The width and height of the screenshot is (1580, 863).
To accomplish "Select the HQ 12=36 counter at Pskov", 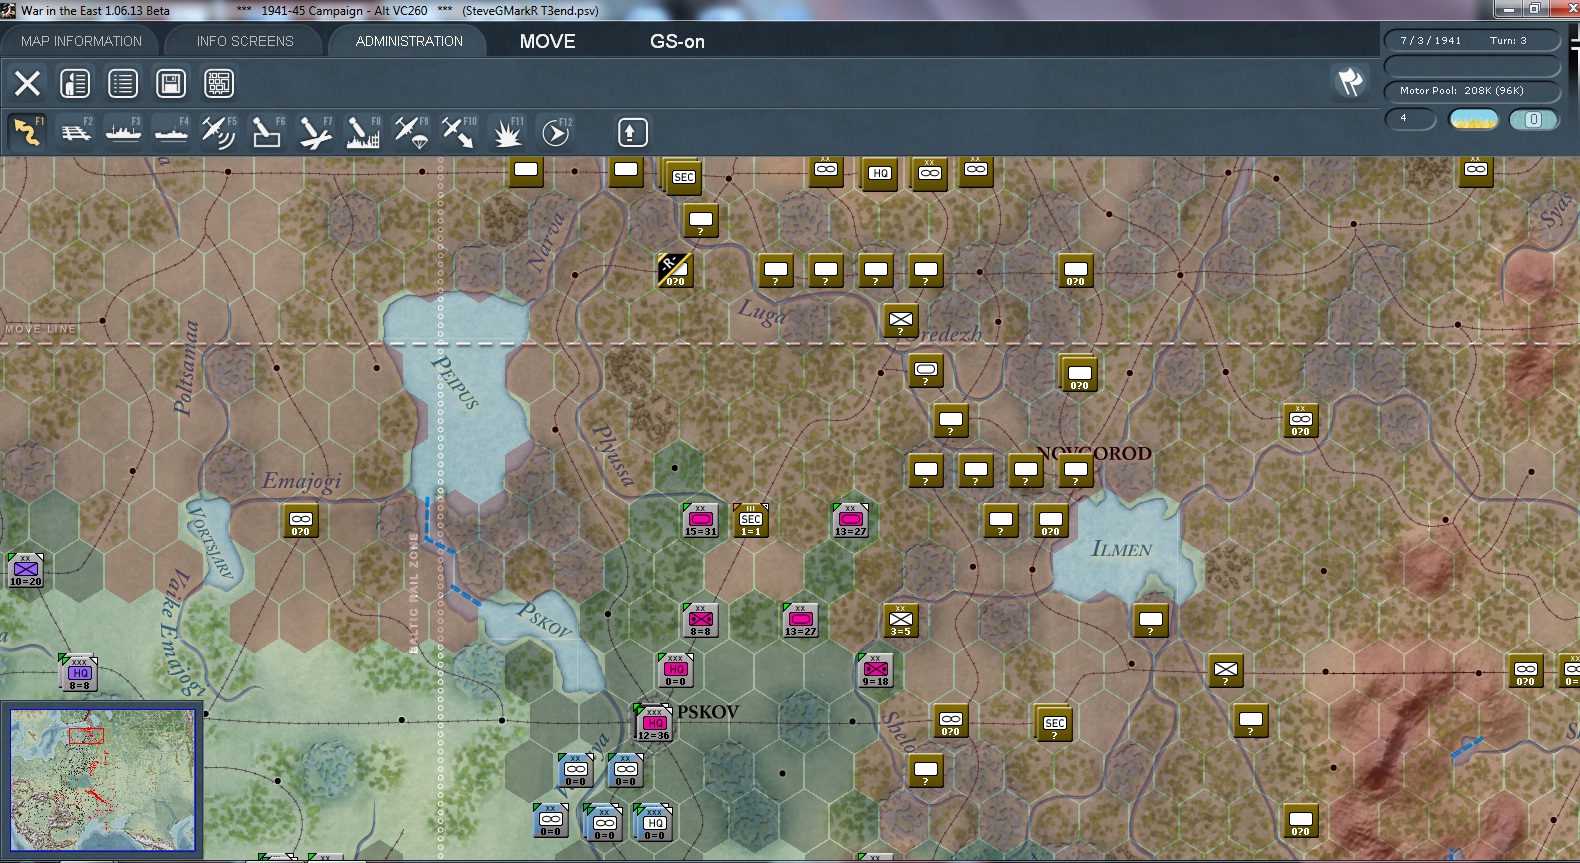I will [654, 723].
